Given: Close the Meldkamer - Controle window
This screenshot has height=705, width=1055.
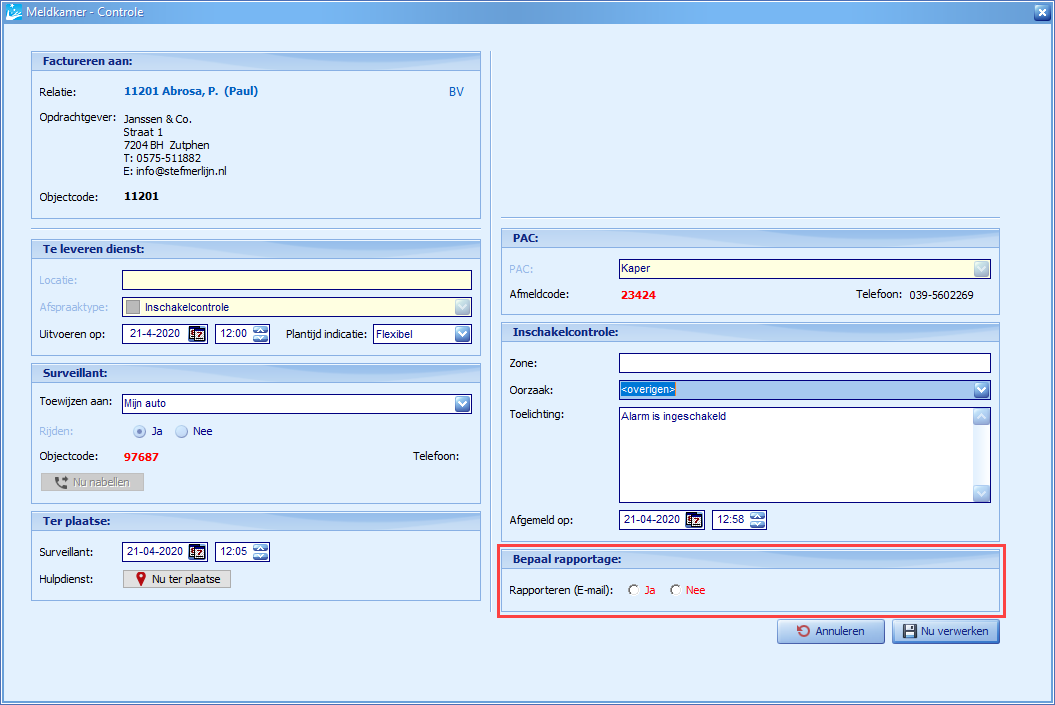Looking at the screenshot, I should tap(1042, 12).
